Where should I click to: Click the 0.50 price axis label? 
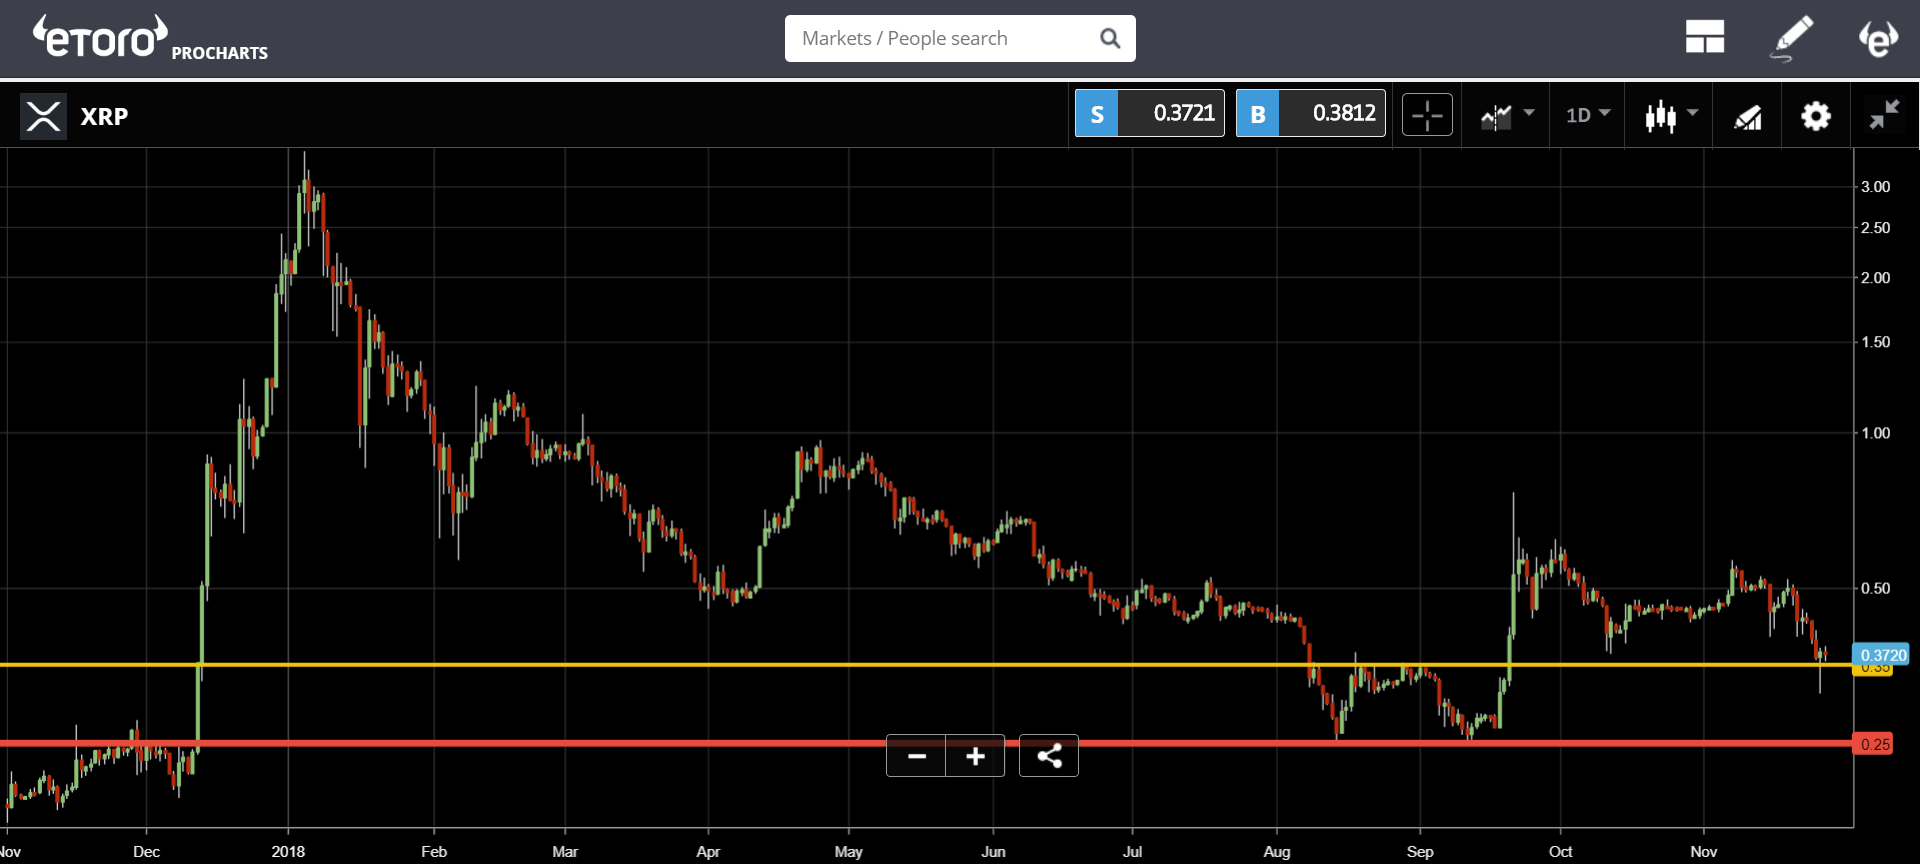click(1875, 588)
